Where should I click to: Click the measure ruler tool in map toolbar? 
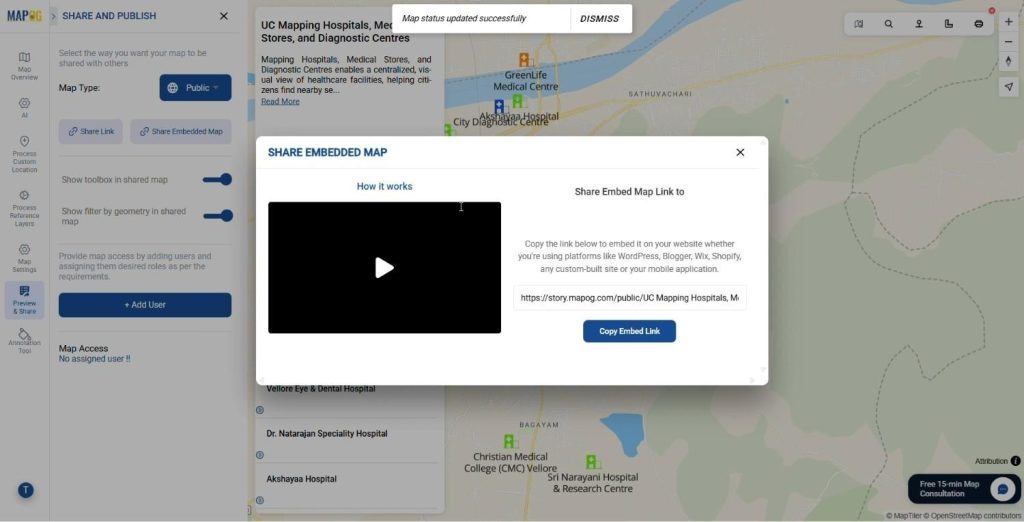(948, 24)
